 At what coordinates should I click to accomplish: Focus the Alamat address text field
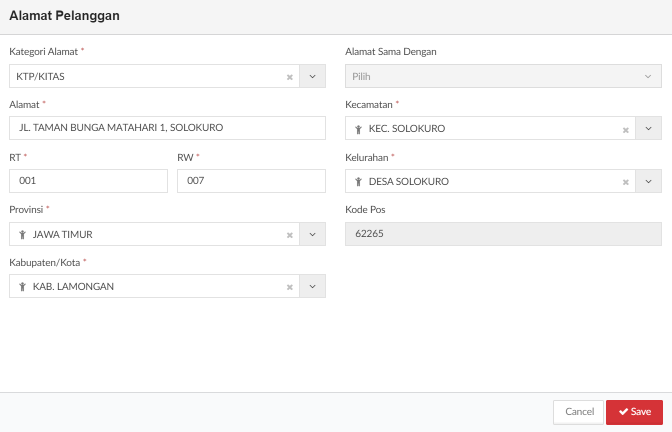coord(167,128)
